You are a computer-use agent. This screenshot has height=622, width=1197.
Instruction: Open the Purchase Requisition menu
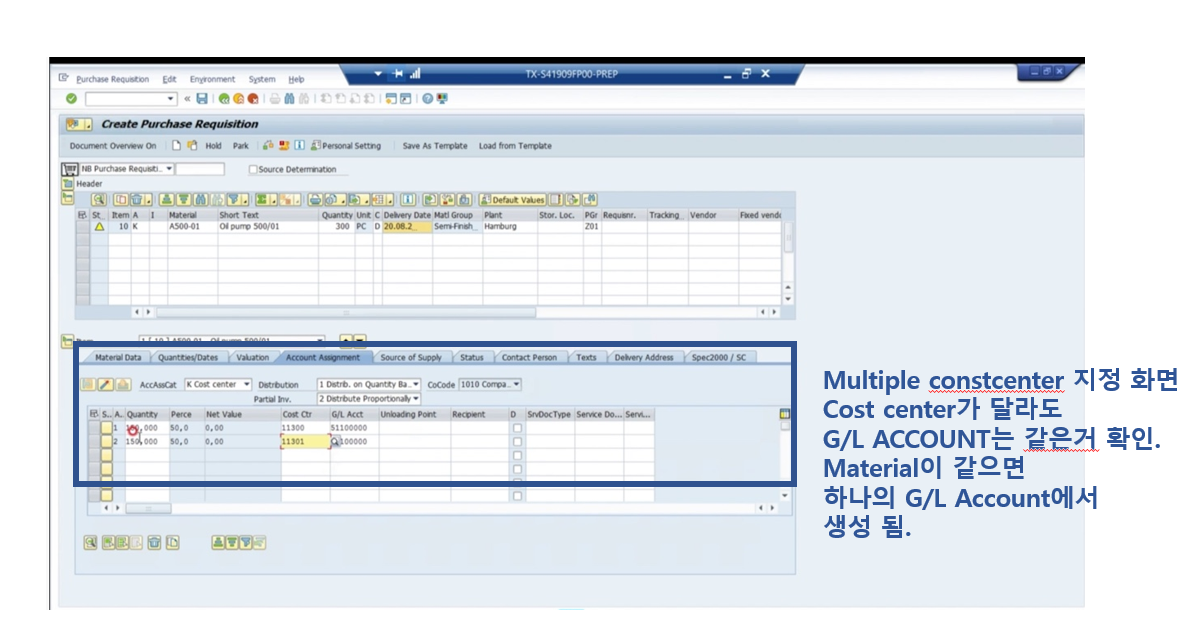coord(113,79)
